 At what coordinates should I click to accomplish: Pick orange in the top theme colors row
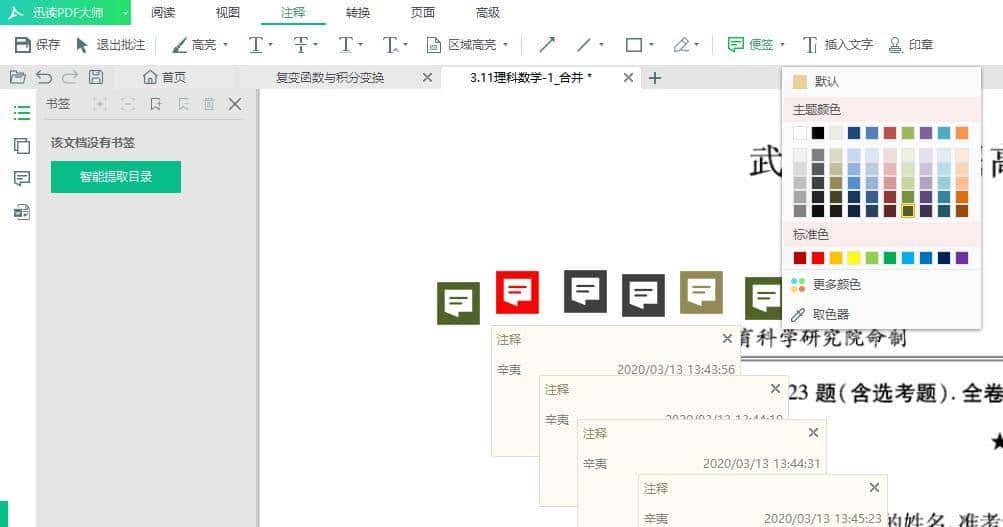(x=962, y=133)
